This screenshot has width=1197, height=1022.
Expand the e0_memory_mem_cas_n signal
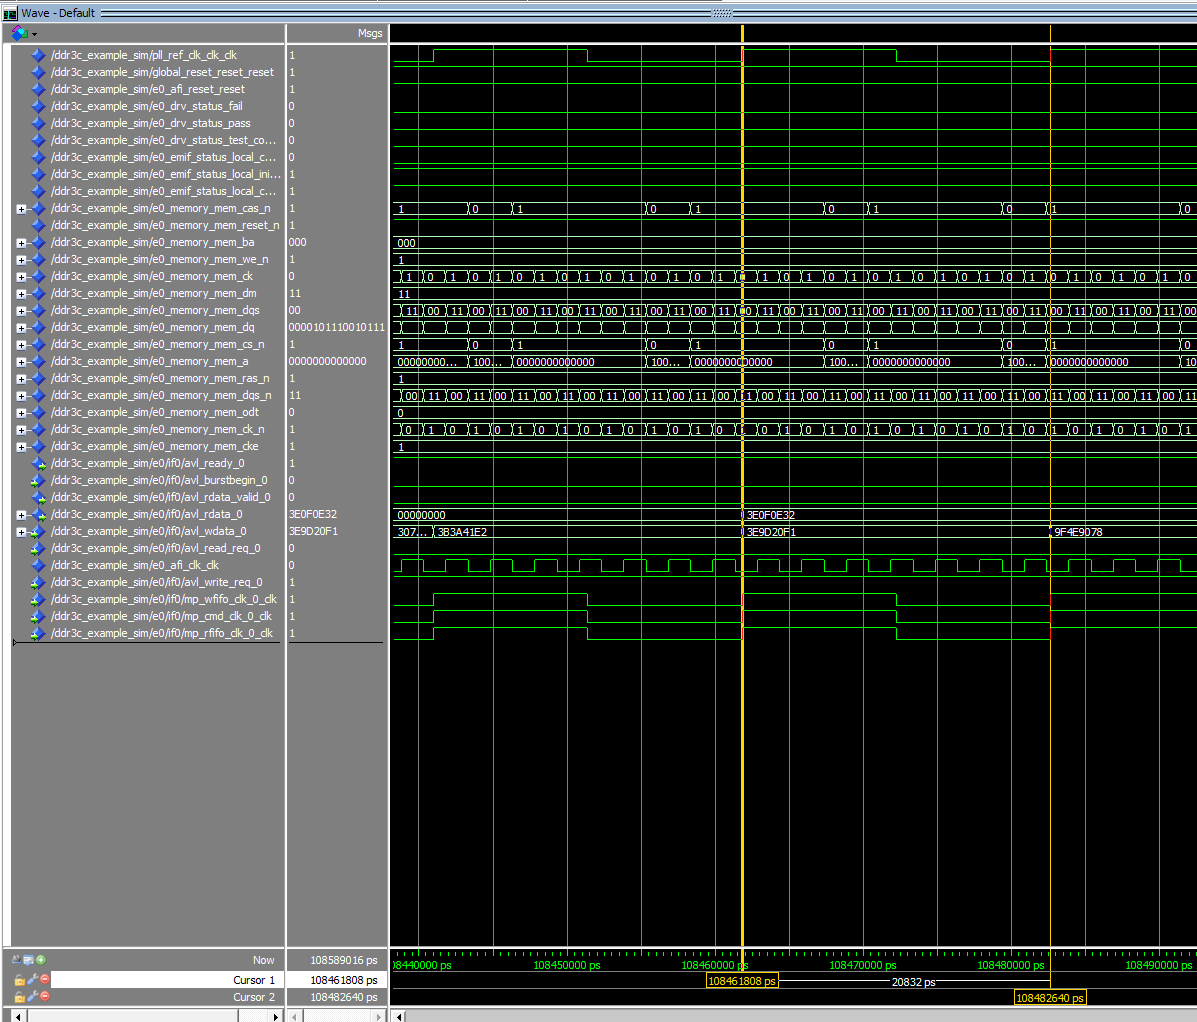click(21, 209)
